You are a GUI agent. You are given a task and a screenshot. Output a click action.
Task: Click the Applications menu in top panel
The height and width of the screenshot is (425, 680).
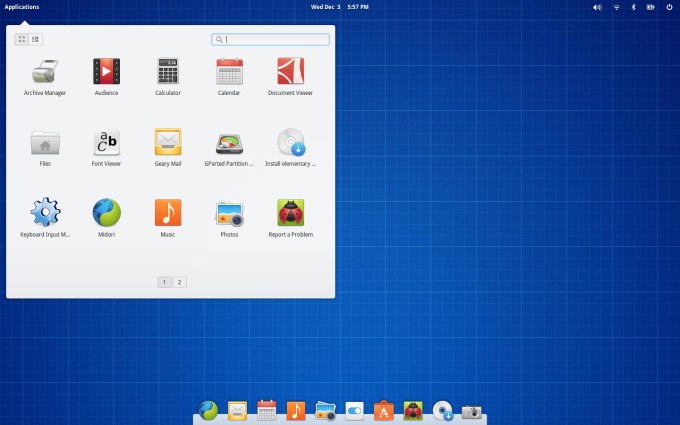pyautogui.click(x=22, y=7)
